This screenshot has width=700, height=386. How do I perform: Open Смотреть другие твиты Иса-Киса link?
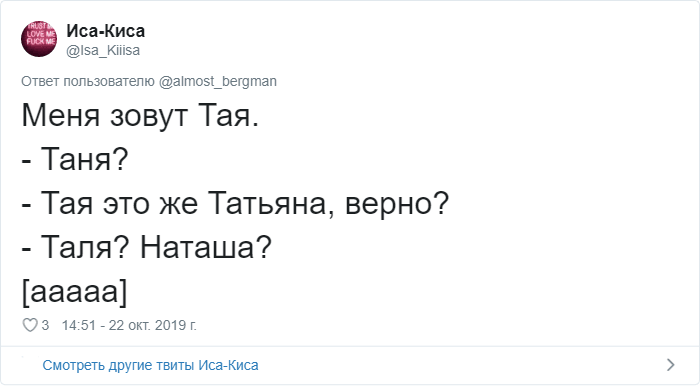[x=150, y=365]
